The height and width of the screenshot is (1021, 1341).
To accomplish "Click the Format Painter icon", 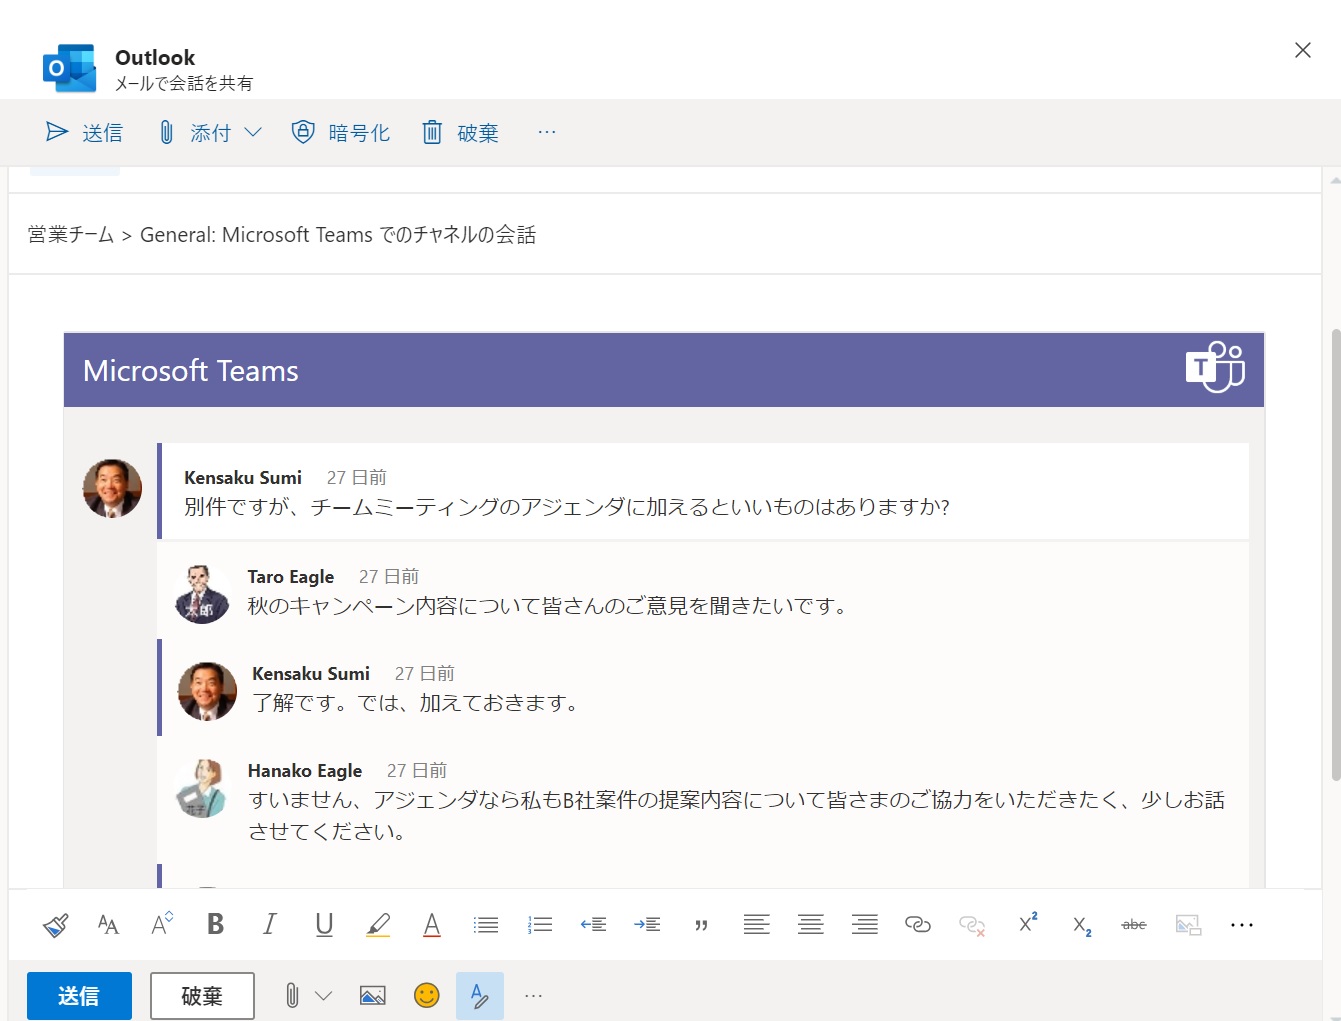I will (56, 925).
